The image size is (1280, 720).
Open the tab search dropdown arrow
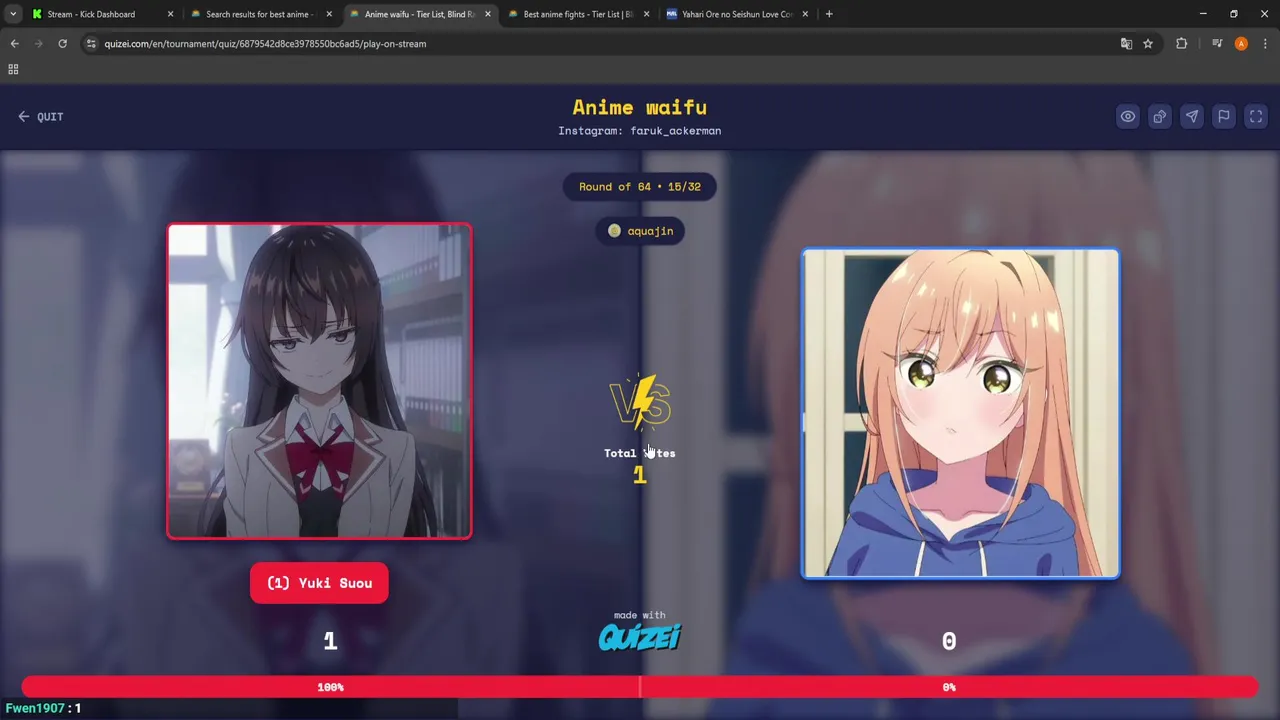13,14
